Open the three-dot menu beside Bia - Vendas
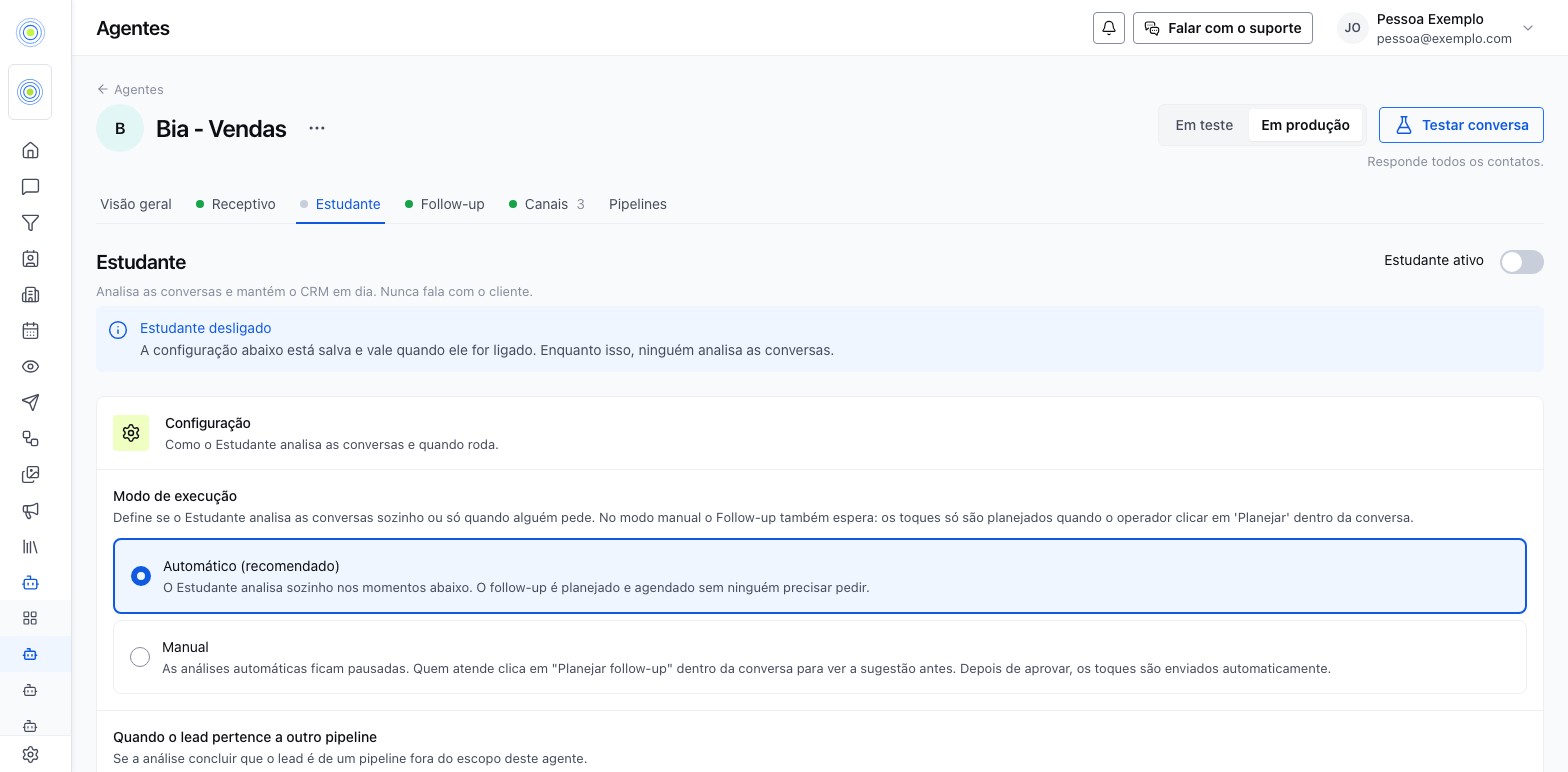 (317, 128)
